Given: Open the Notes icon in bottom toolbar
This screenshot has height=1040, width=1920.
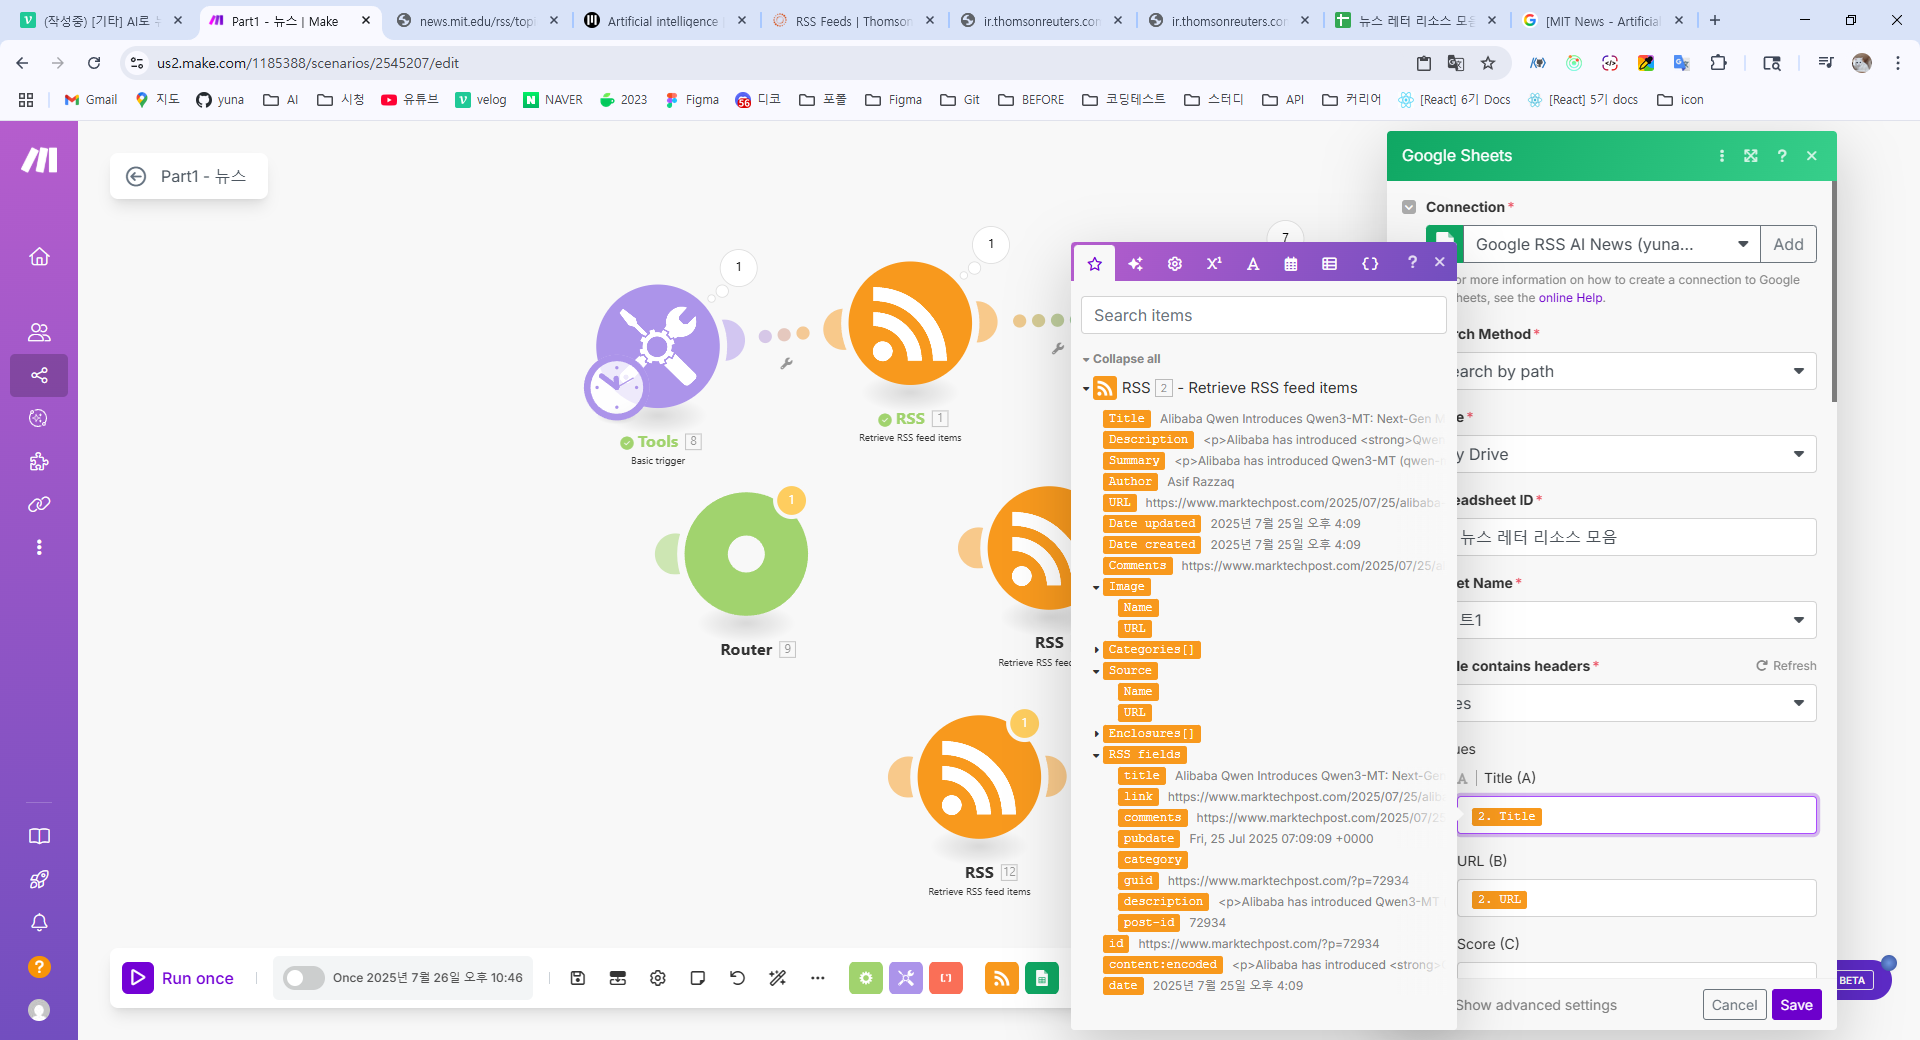Looking at the screenshot, I should (x=698, y=978).
